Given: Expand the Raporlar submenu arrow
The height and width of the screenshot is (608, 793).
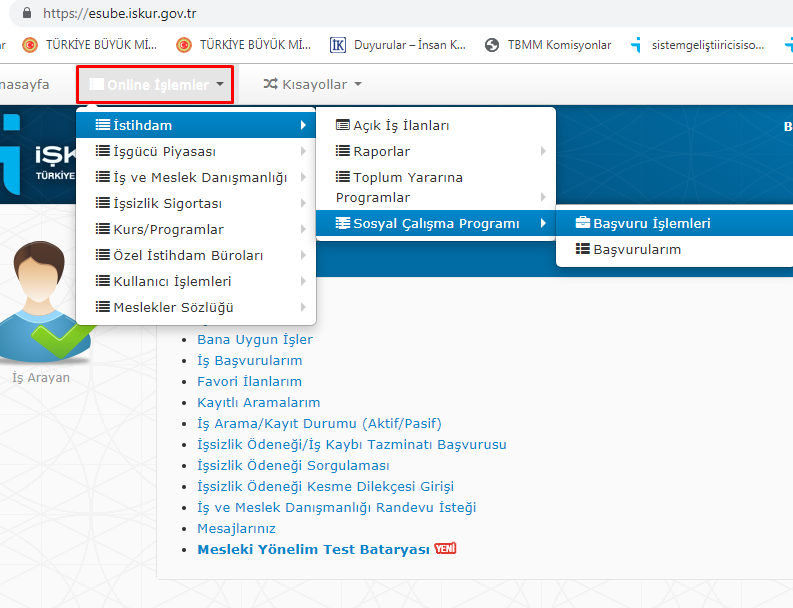Looking at the screenshot, I should (543, 152).
